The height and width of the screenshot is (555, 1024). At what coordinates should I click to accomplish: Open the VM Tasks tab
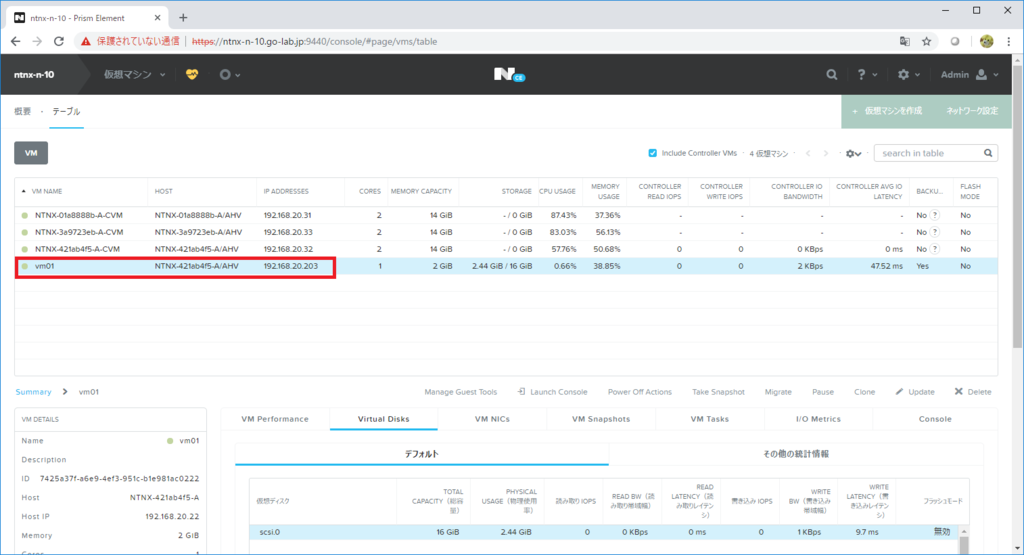point(709,419)
